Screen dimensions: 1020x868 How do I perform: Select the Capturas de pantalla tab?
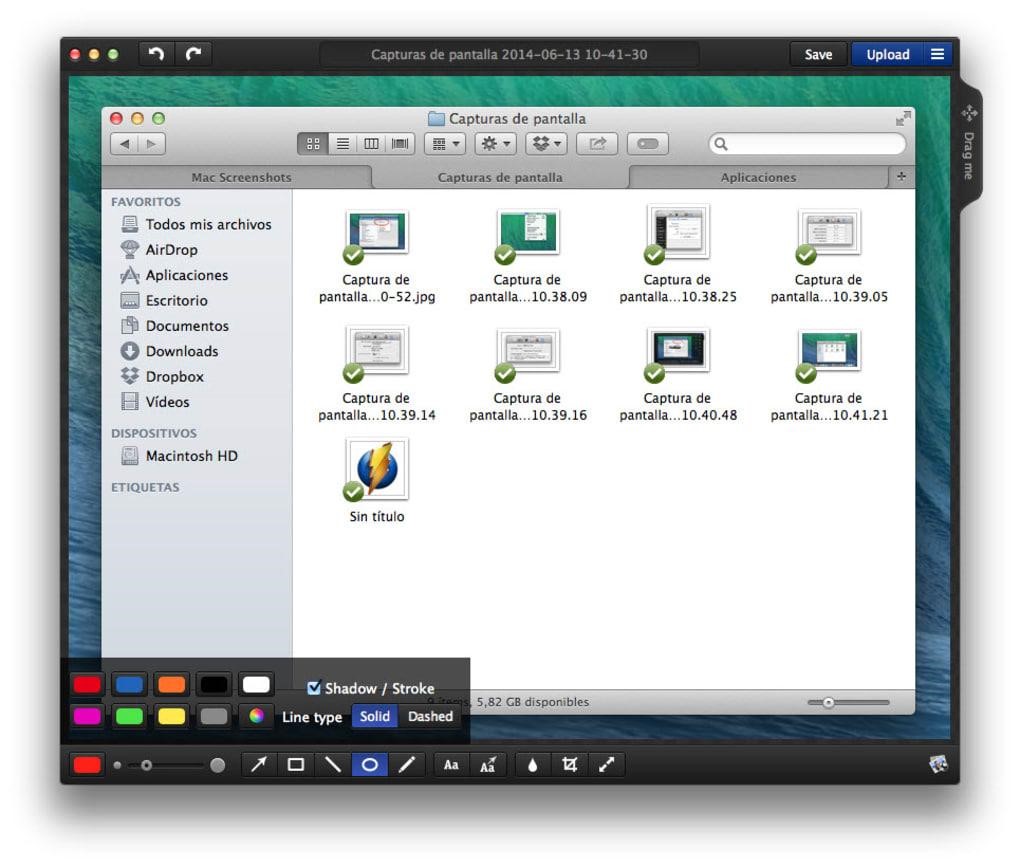point(500,177)
